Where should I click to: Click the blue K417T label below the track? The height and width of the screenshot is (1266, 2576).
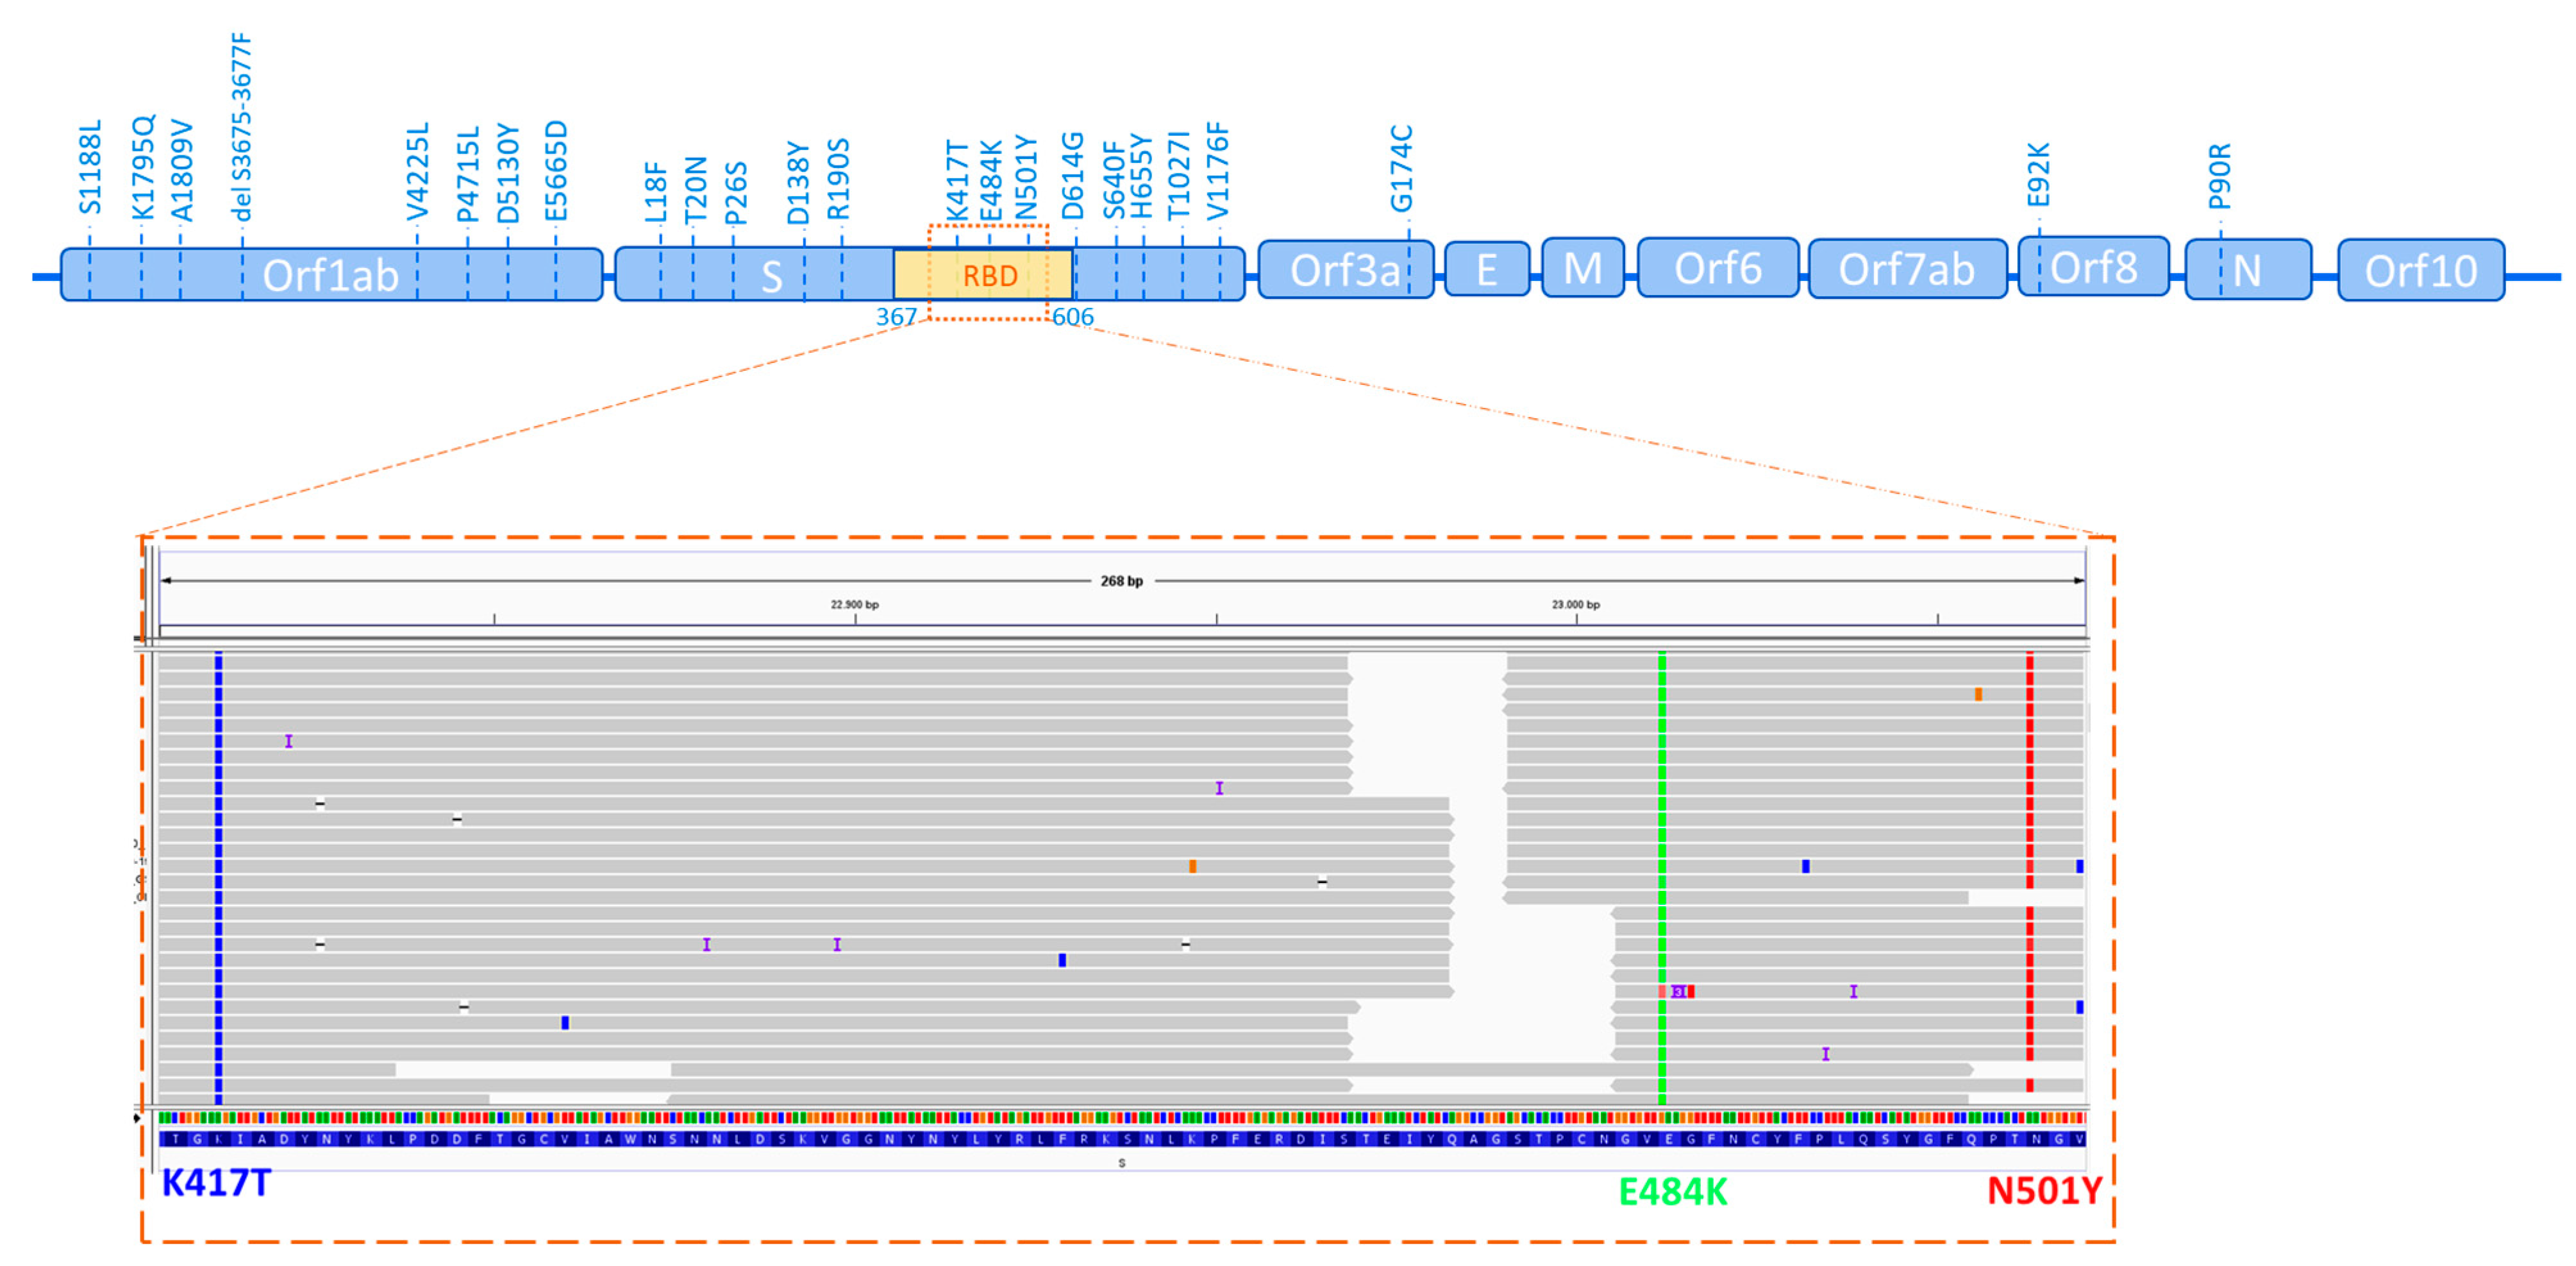216,1183
